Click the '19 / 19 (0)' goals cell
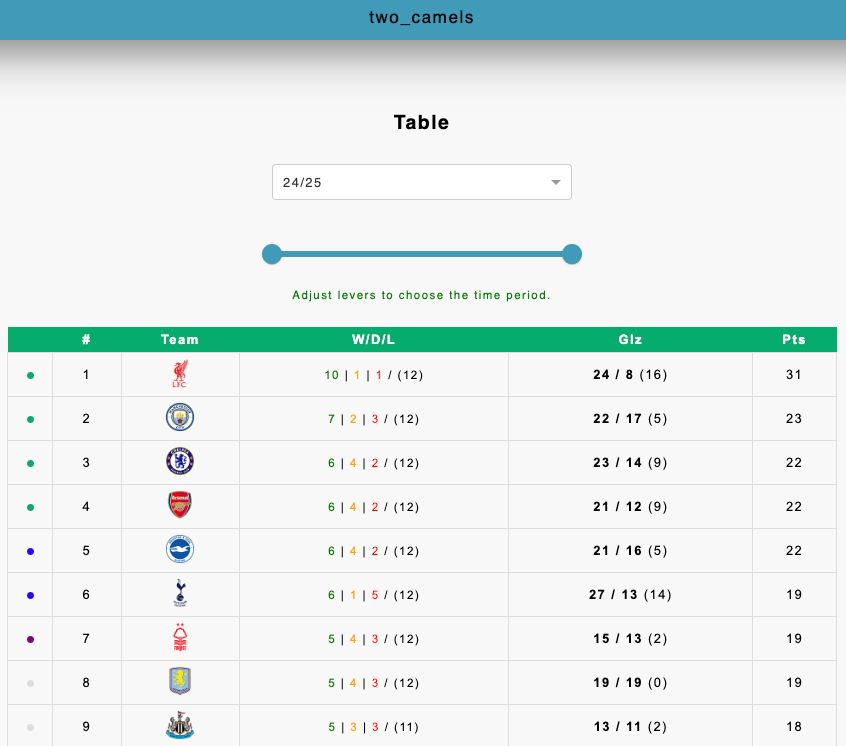846x746 pixels. click(630, 682)
